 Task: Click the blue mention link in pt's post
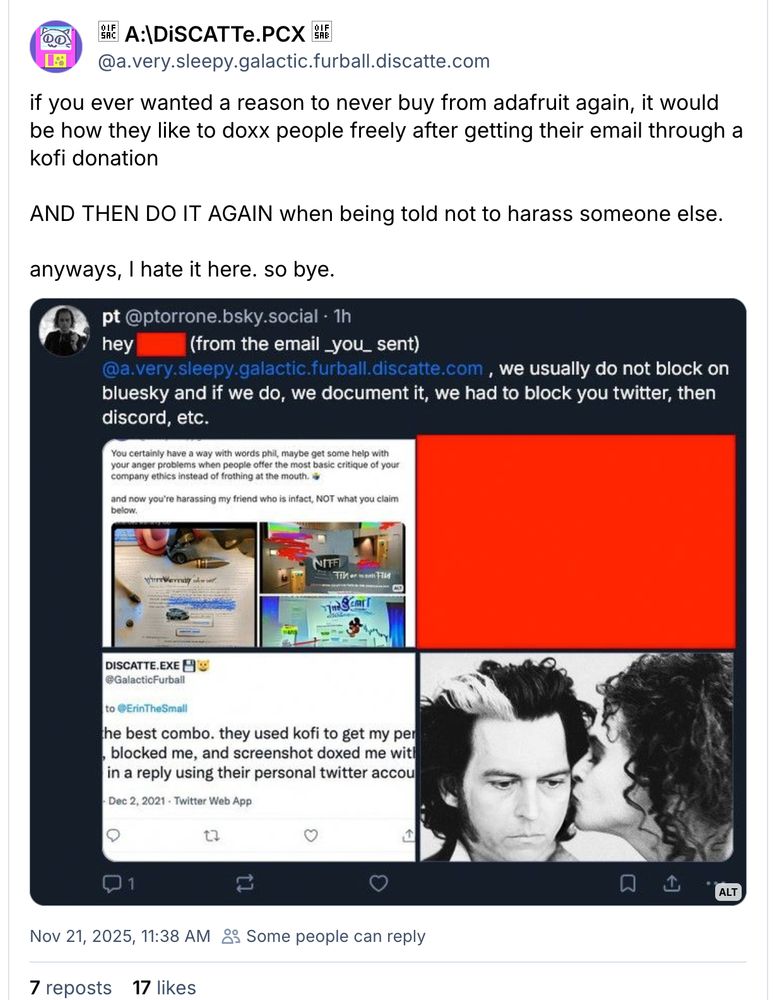pos(292,369)
